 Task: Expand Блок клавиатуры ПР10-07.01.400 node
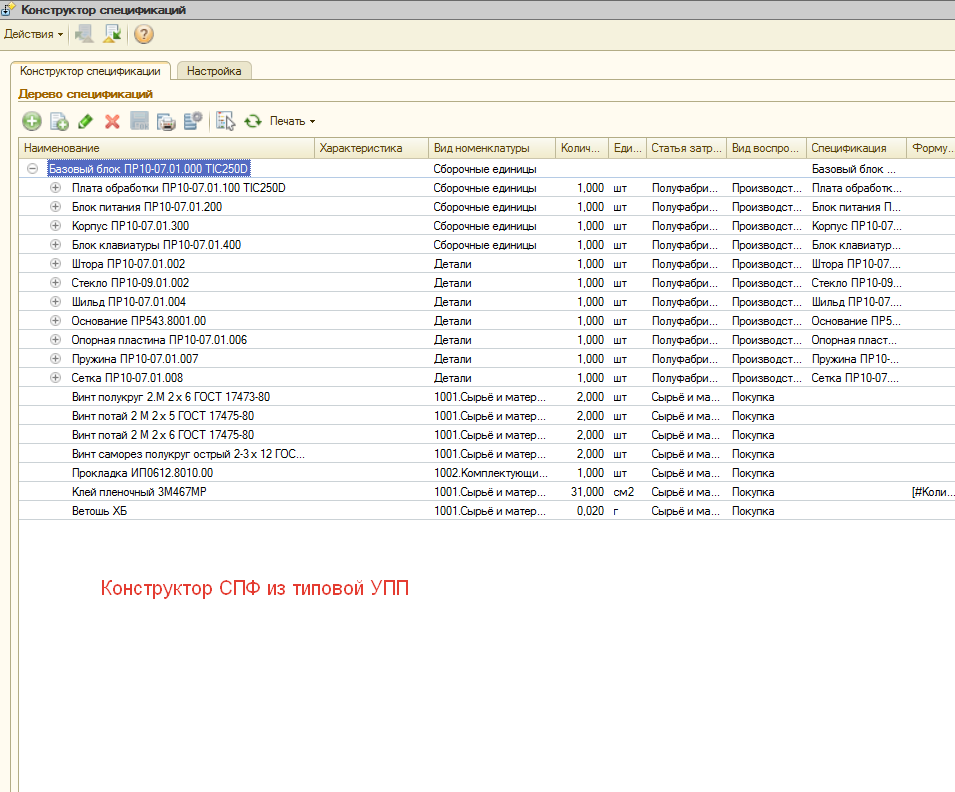[x=55, y=244]
